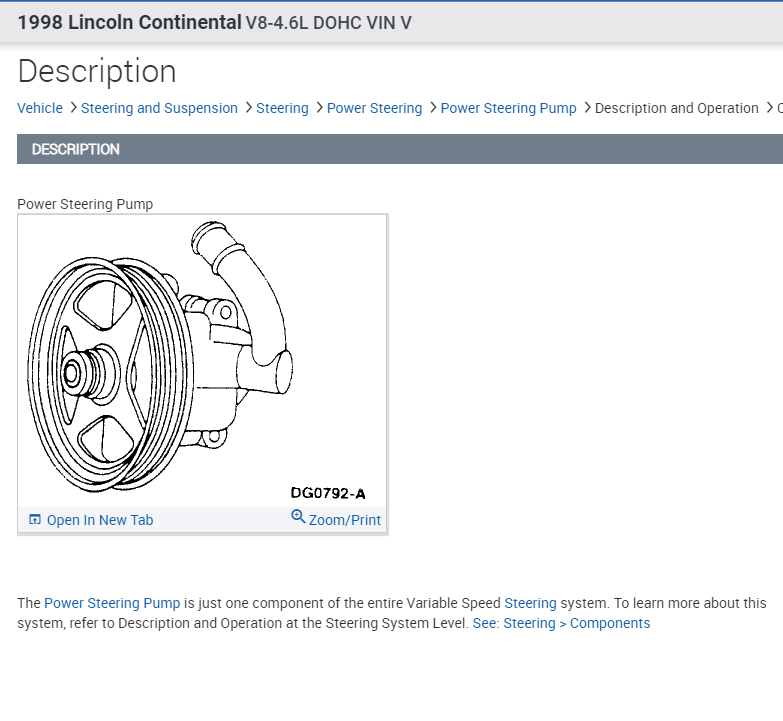Image resolution: width=783 pixels, height=721 pixels.
Task: Click the power steering pump diagram image
Action: (200, 360)
